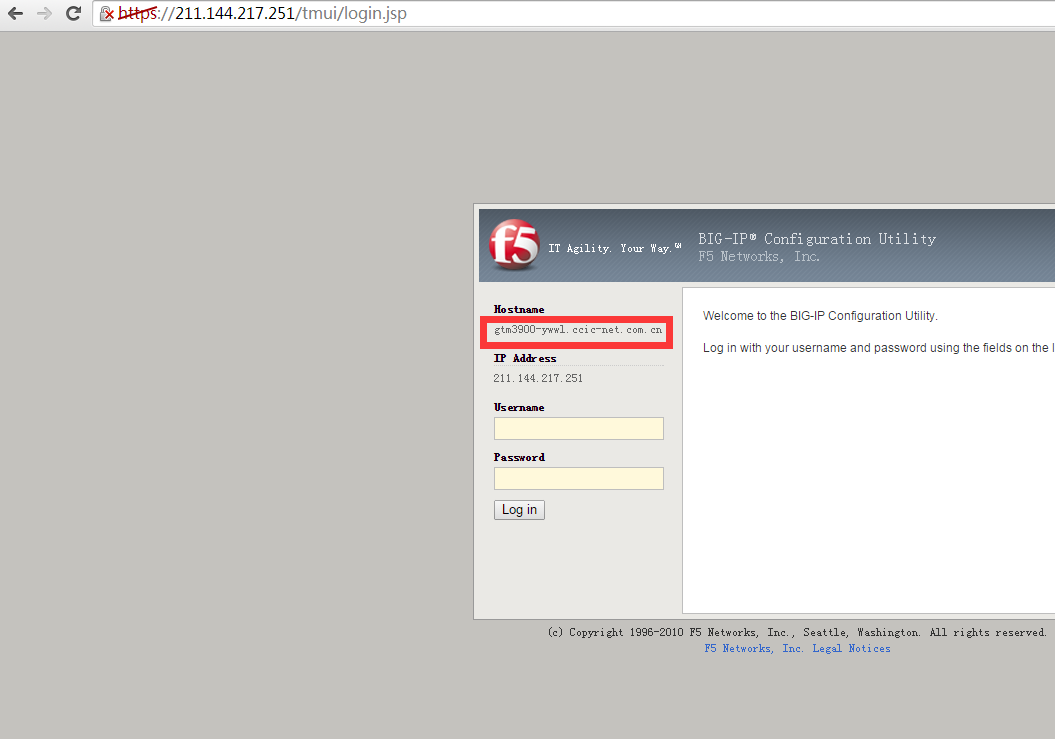
Task: Click the Log in button
Action: (519, 510)
